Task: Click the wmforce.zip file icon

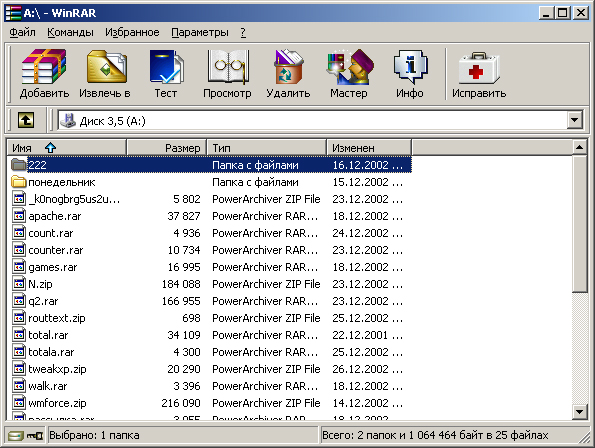Action: tap(19, 402)
